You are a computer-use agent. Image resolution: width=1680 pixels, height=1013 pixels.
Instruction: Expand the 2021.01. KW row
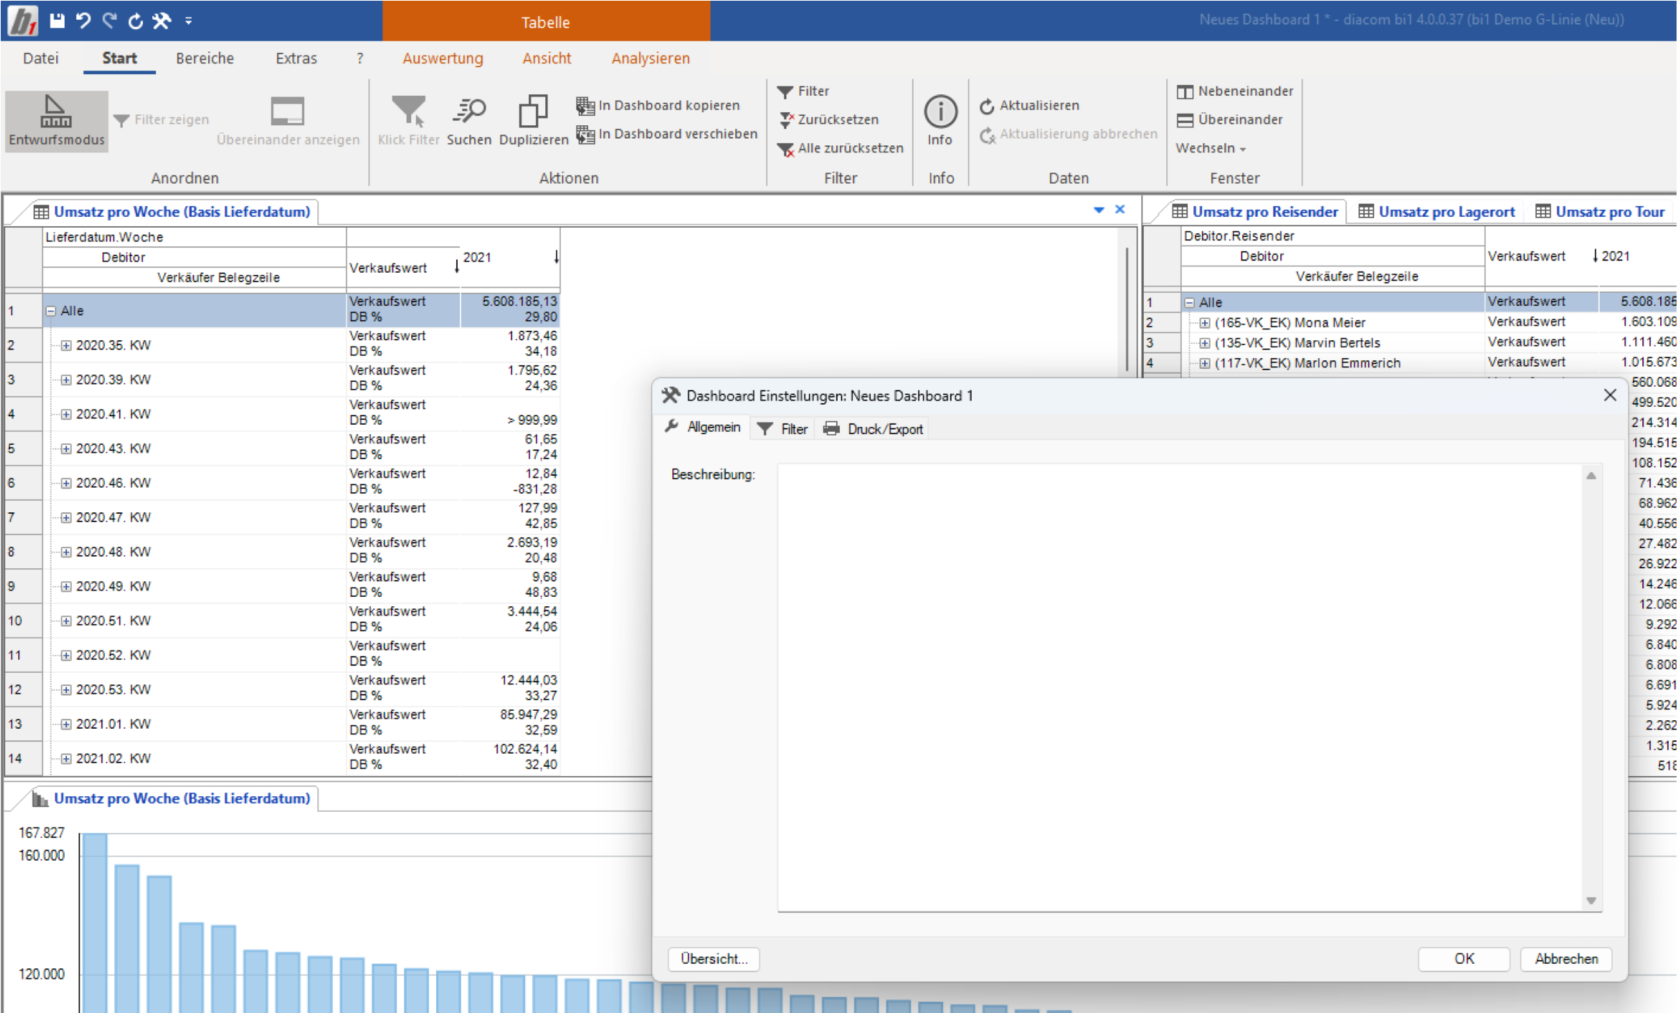point(66,724)
